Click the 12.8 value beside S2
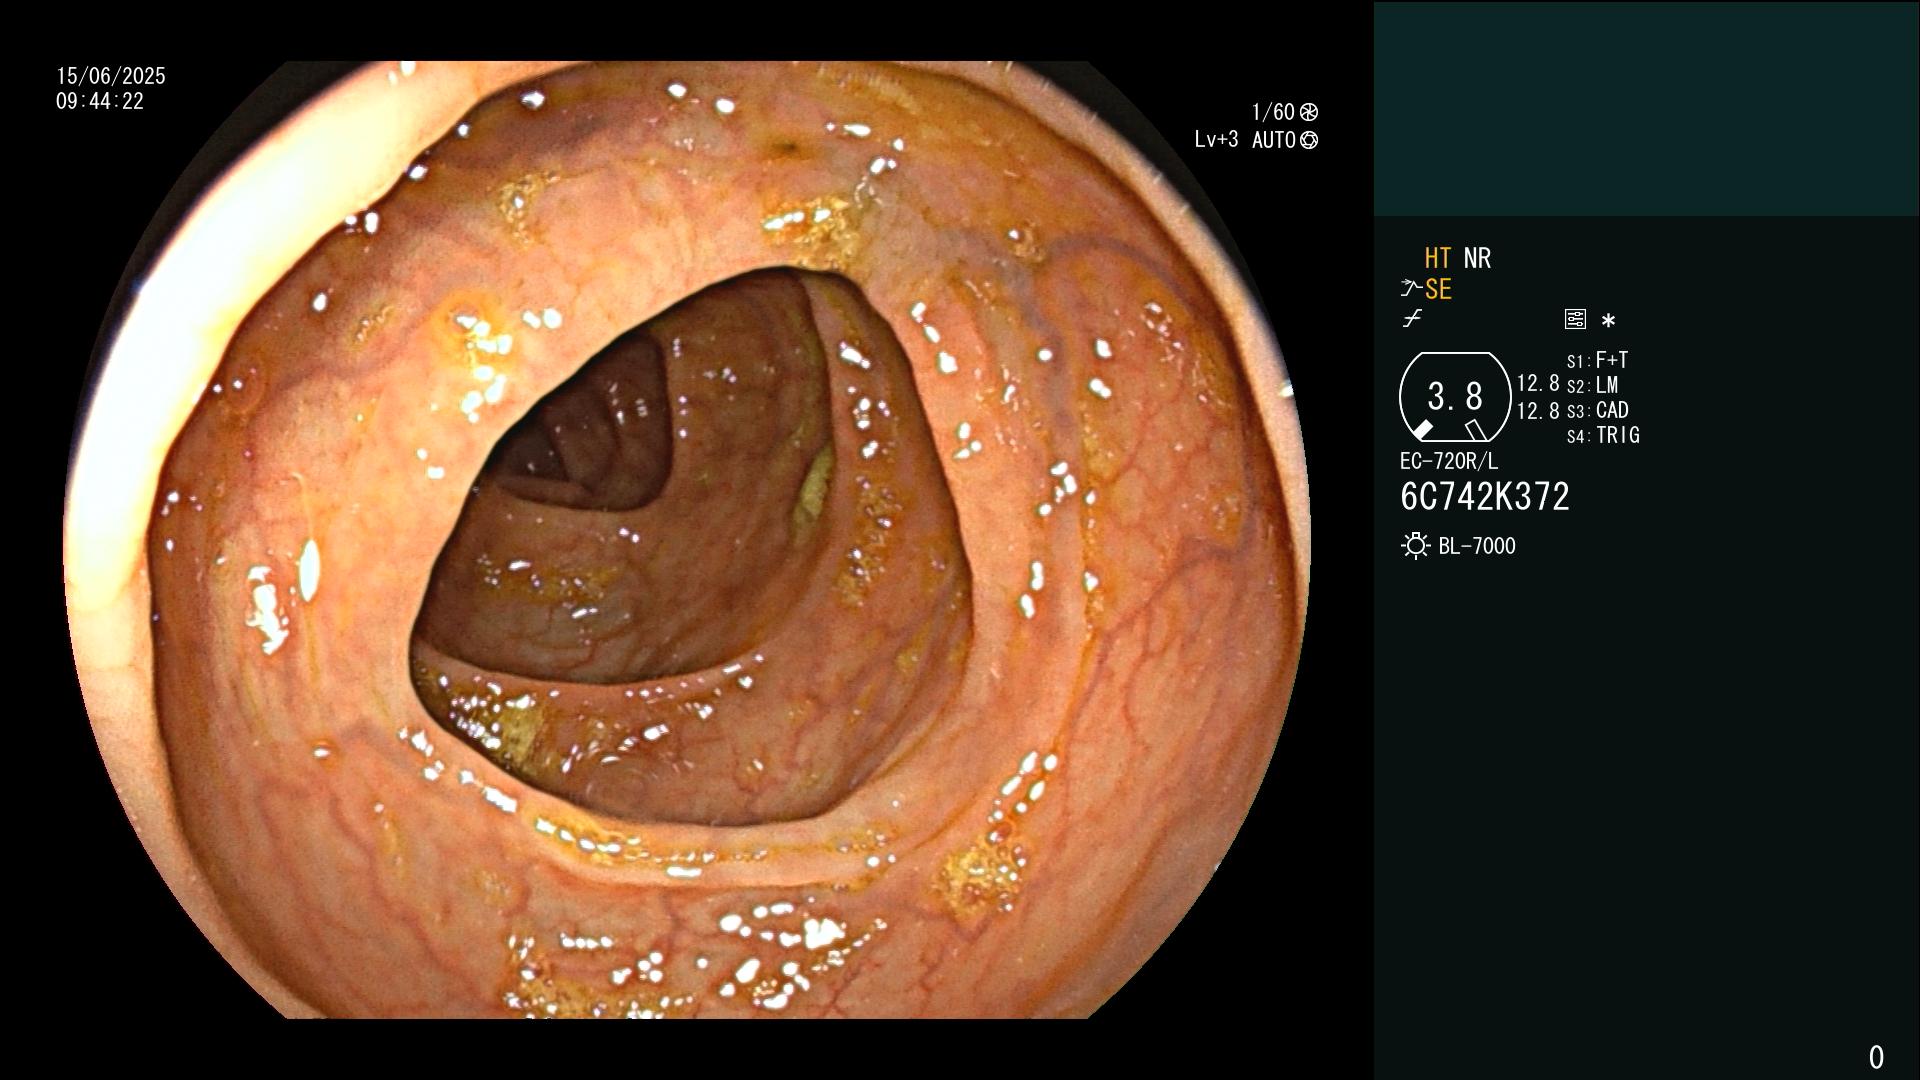Viewport: 1920px width, 1080px height. tap(1538, 383)
